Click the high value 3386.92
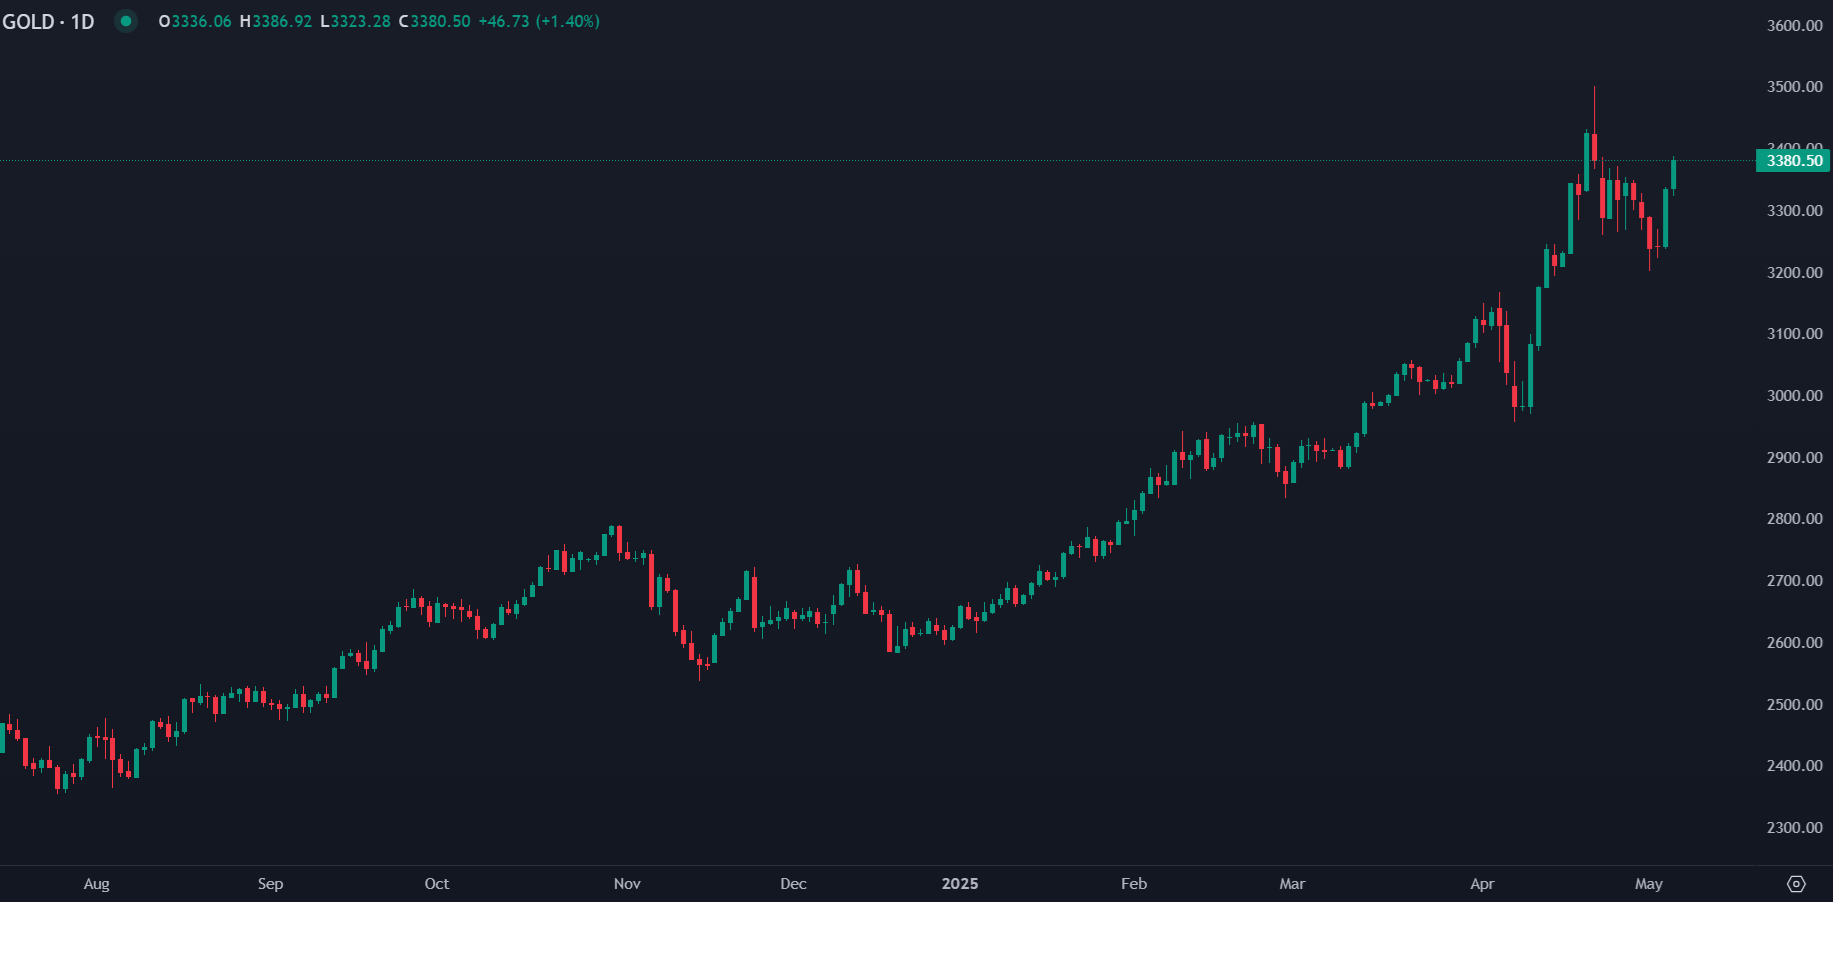Viewport: 1833px width, 962px height. [x=281, y=21]
